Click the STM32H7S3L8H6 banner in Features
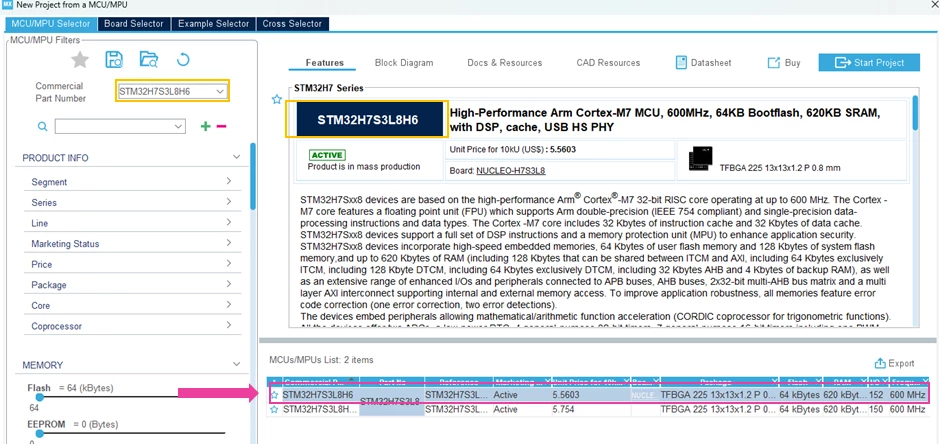The image size is (940, 444). (368, 119)
